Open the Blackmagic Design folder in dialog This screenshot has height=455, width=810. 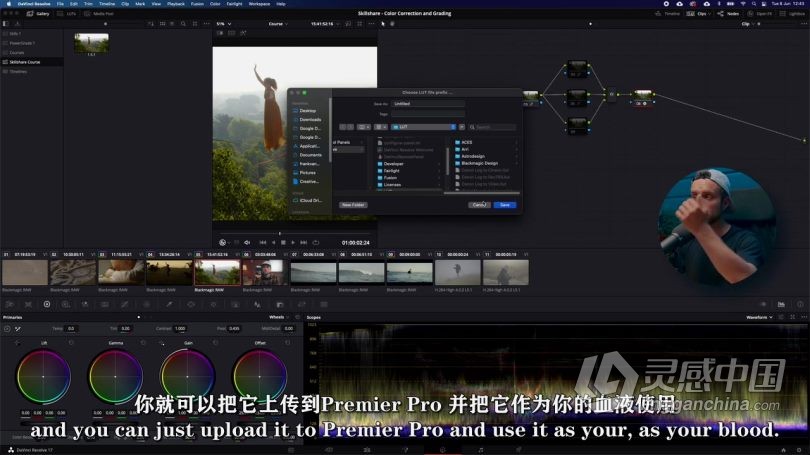[475, 163]
